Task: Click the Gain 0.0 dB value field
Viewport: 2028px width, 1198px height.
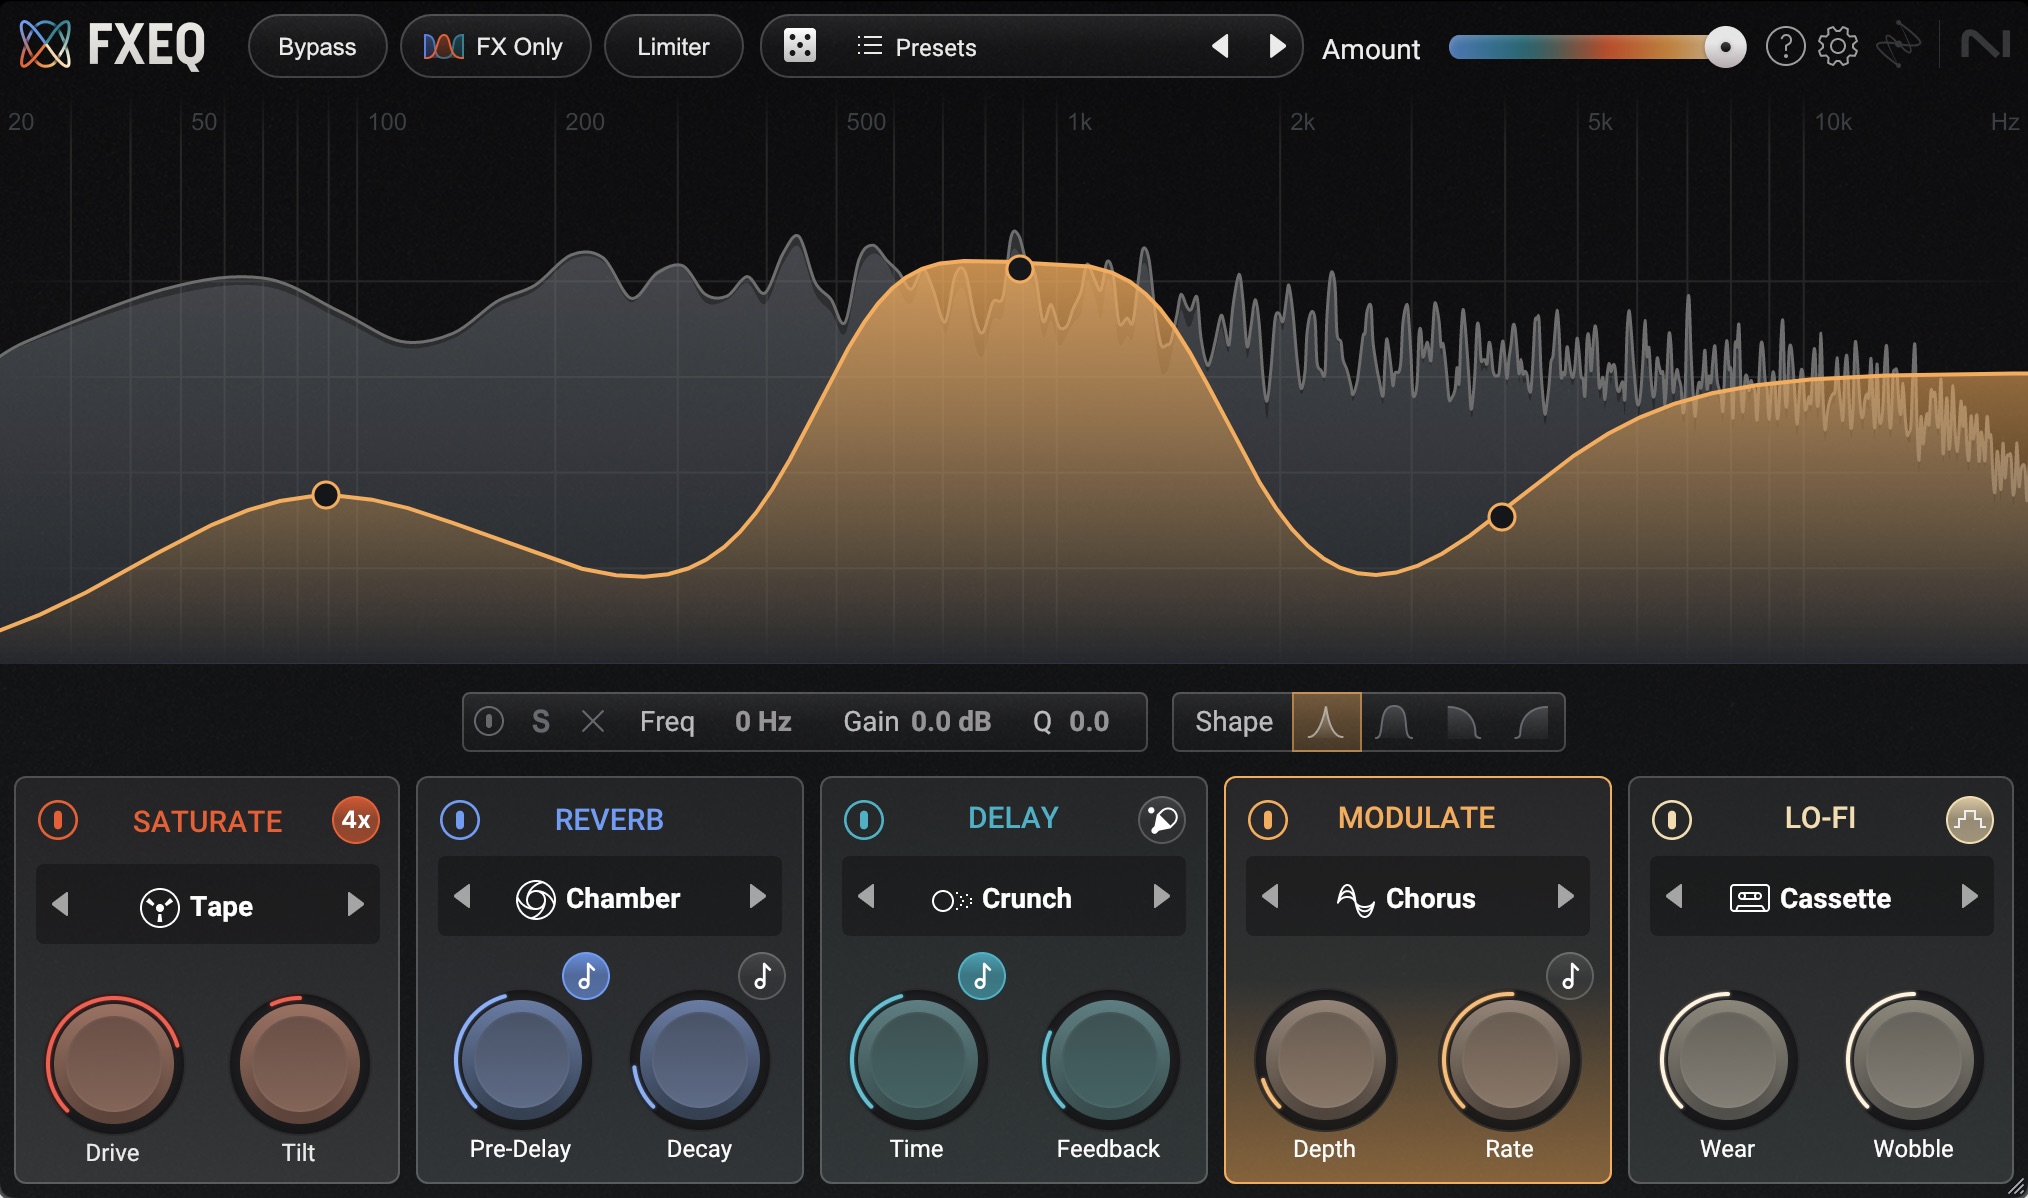Action: [x=951, y=721]
